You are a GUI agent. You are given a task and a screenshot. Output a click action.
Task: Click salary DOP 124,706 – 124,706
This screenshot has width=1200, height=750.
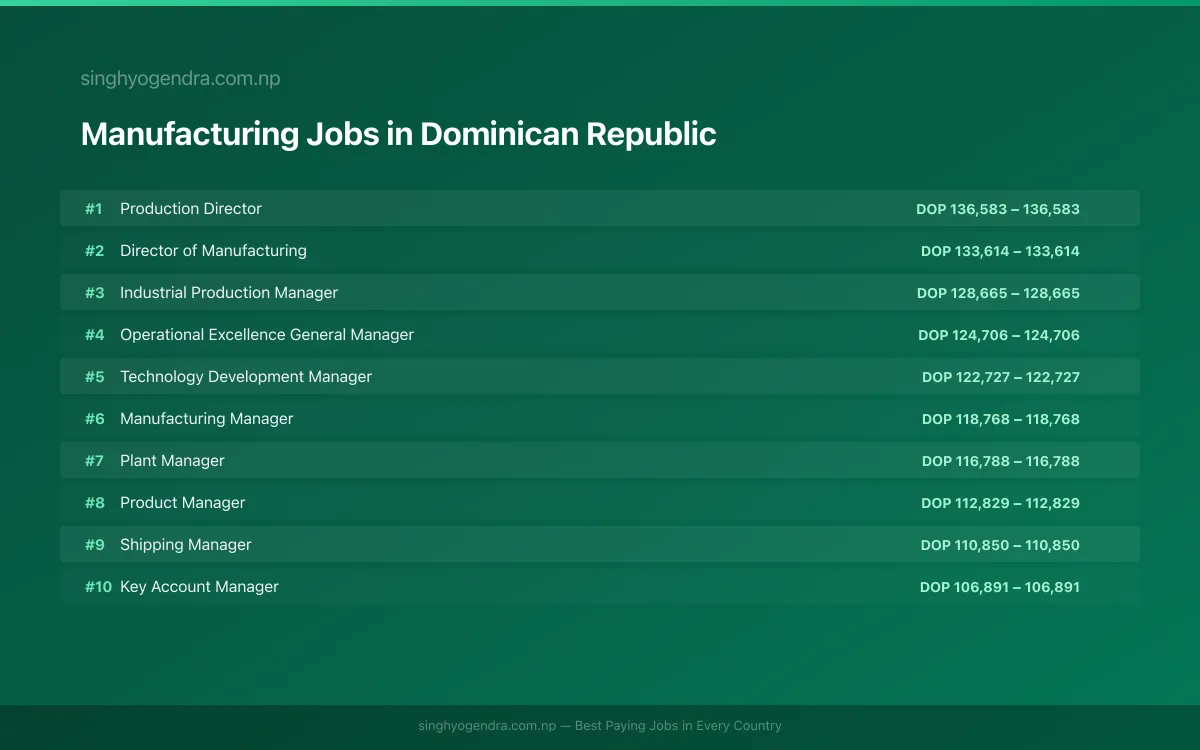click(x=999, y=335)
